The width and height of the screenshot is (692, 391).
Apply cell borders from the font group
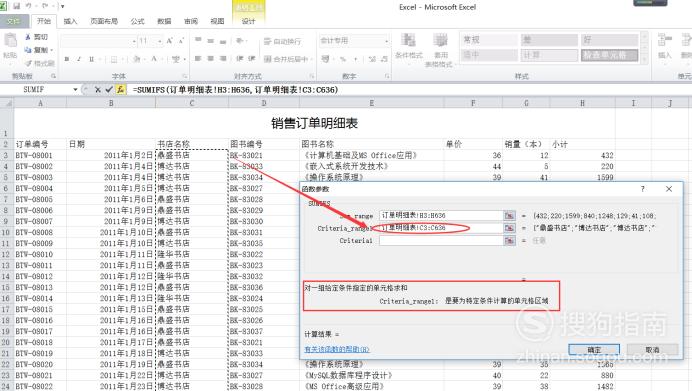[114, 59]
